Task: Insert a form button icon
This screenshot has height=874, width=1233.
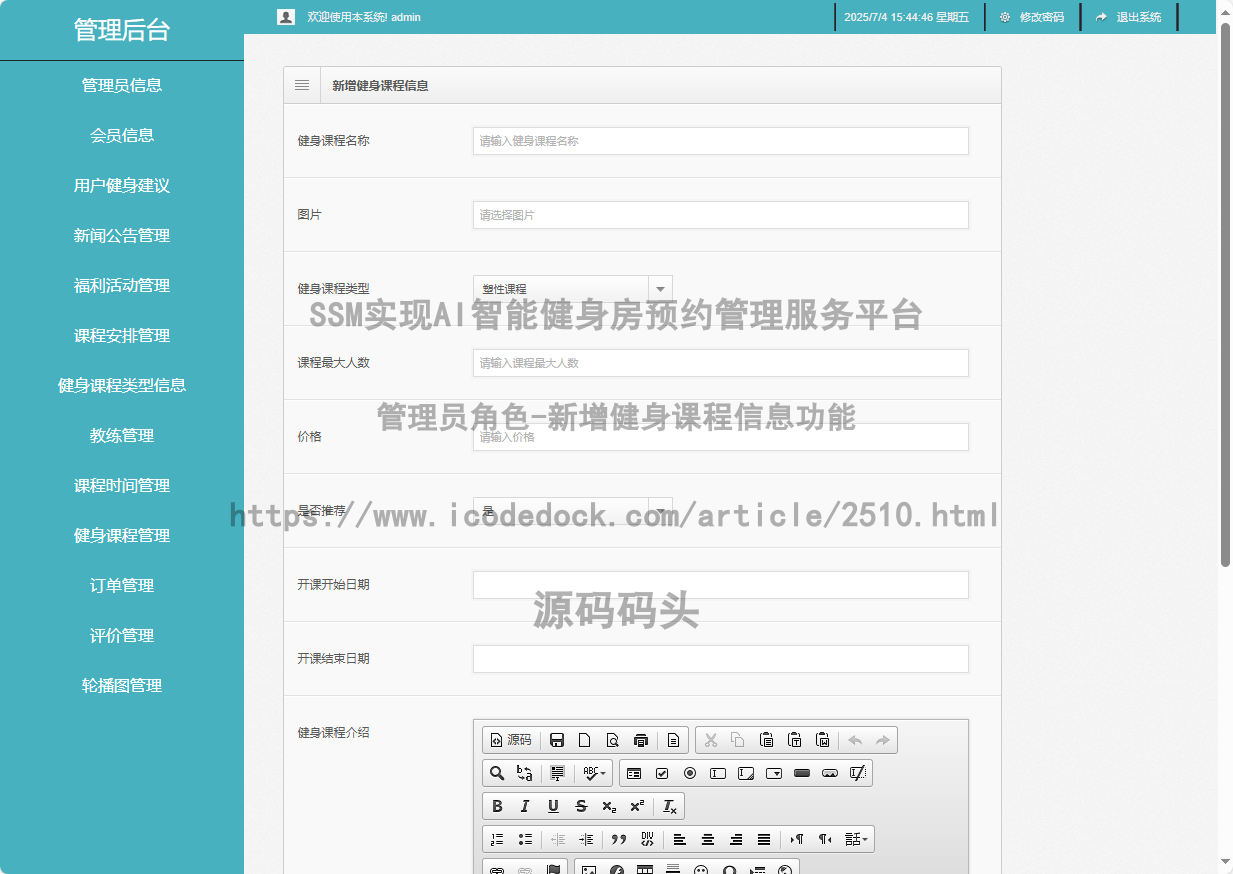Action: [x=801, y=773]
